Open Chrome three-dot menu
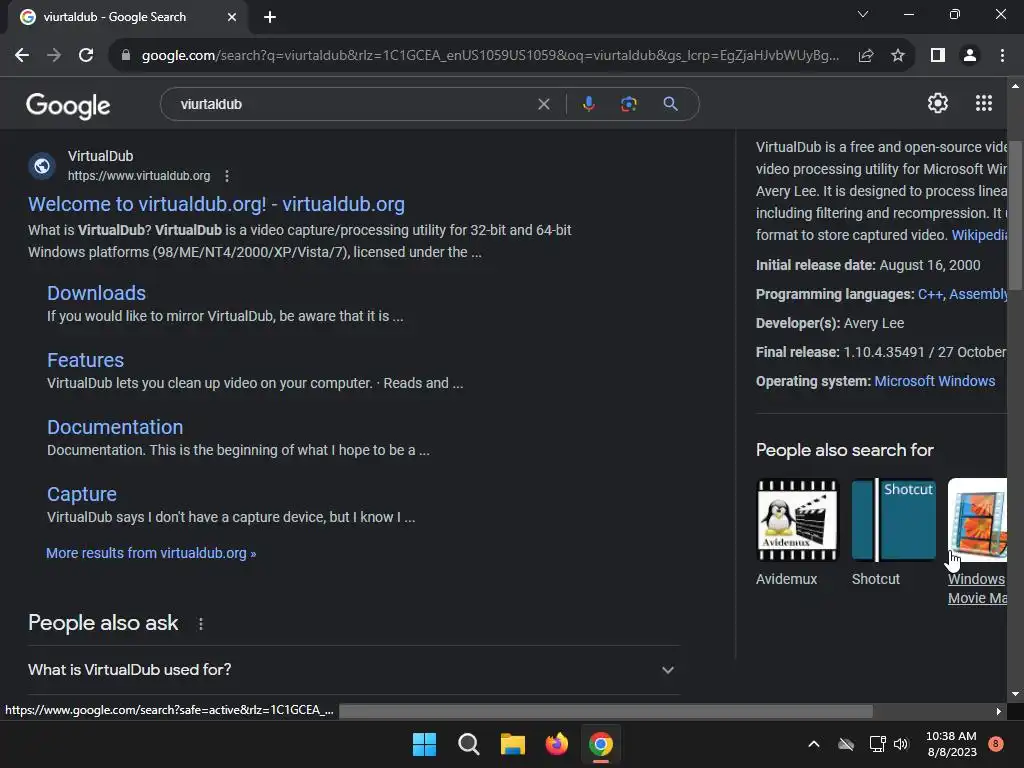Viewport: 1024px width, 768px height. pos(1002,56)
